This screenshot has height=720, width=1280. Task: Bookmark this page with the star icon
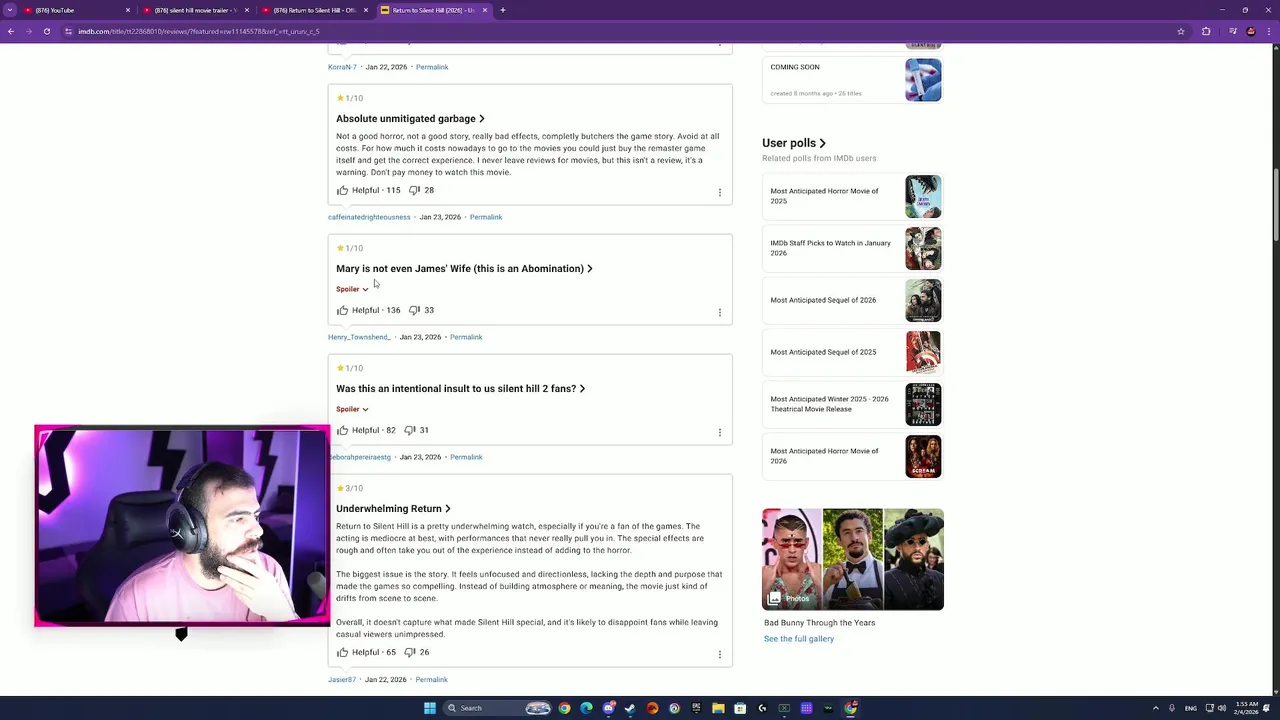point(1181,31)
